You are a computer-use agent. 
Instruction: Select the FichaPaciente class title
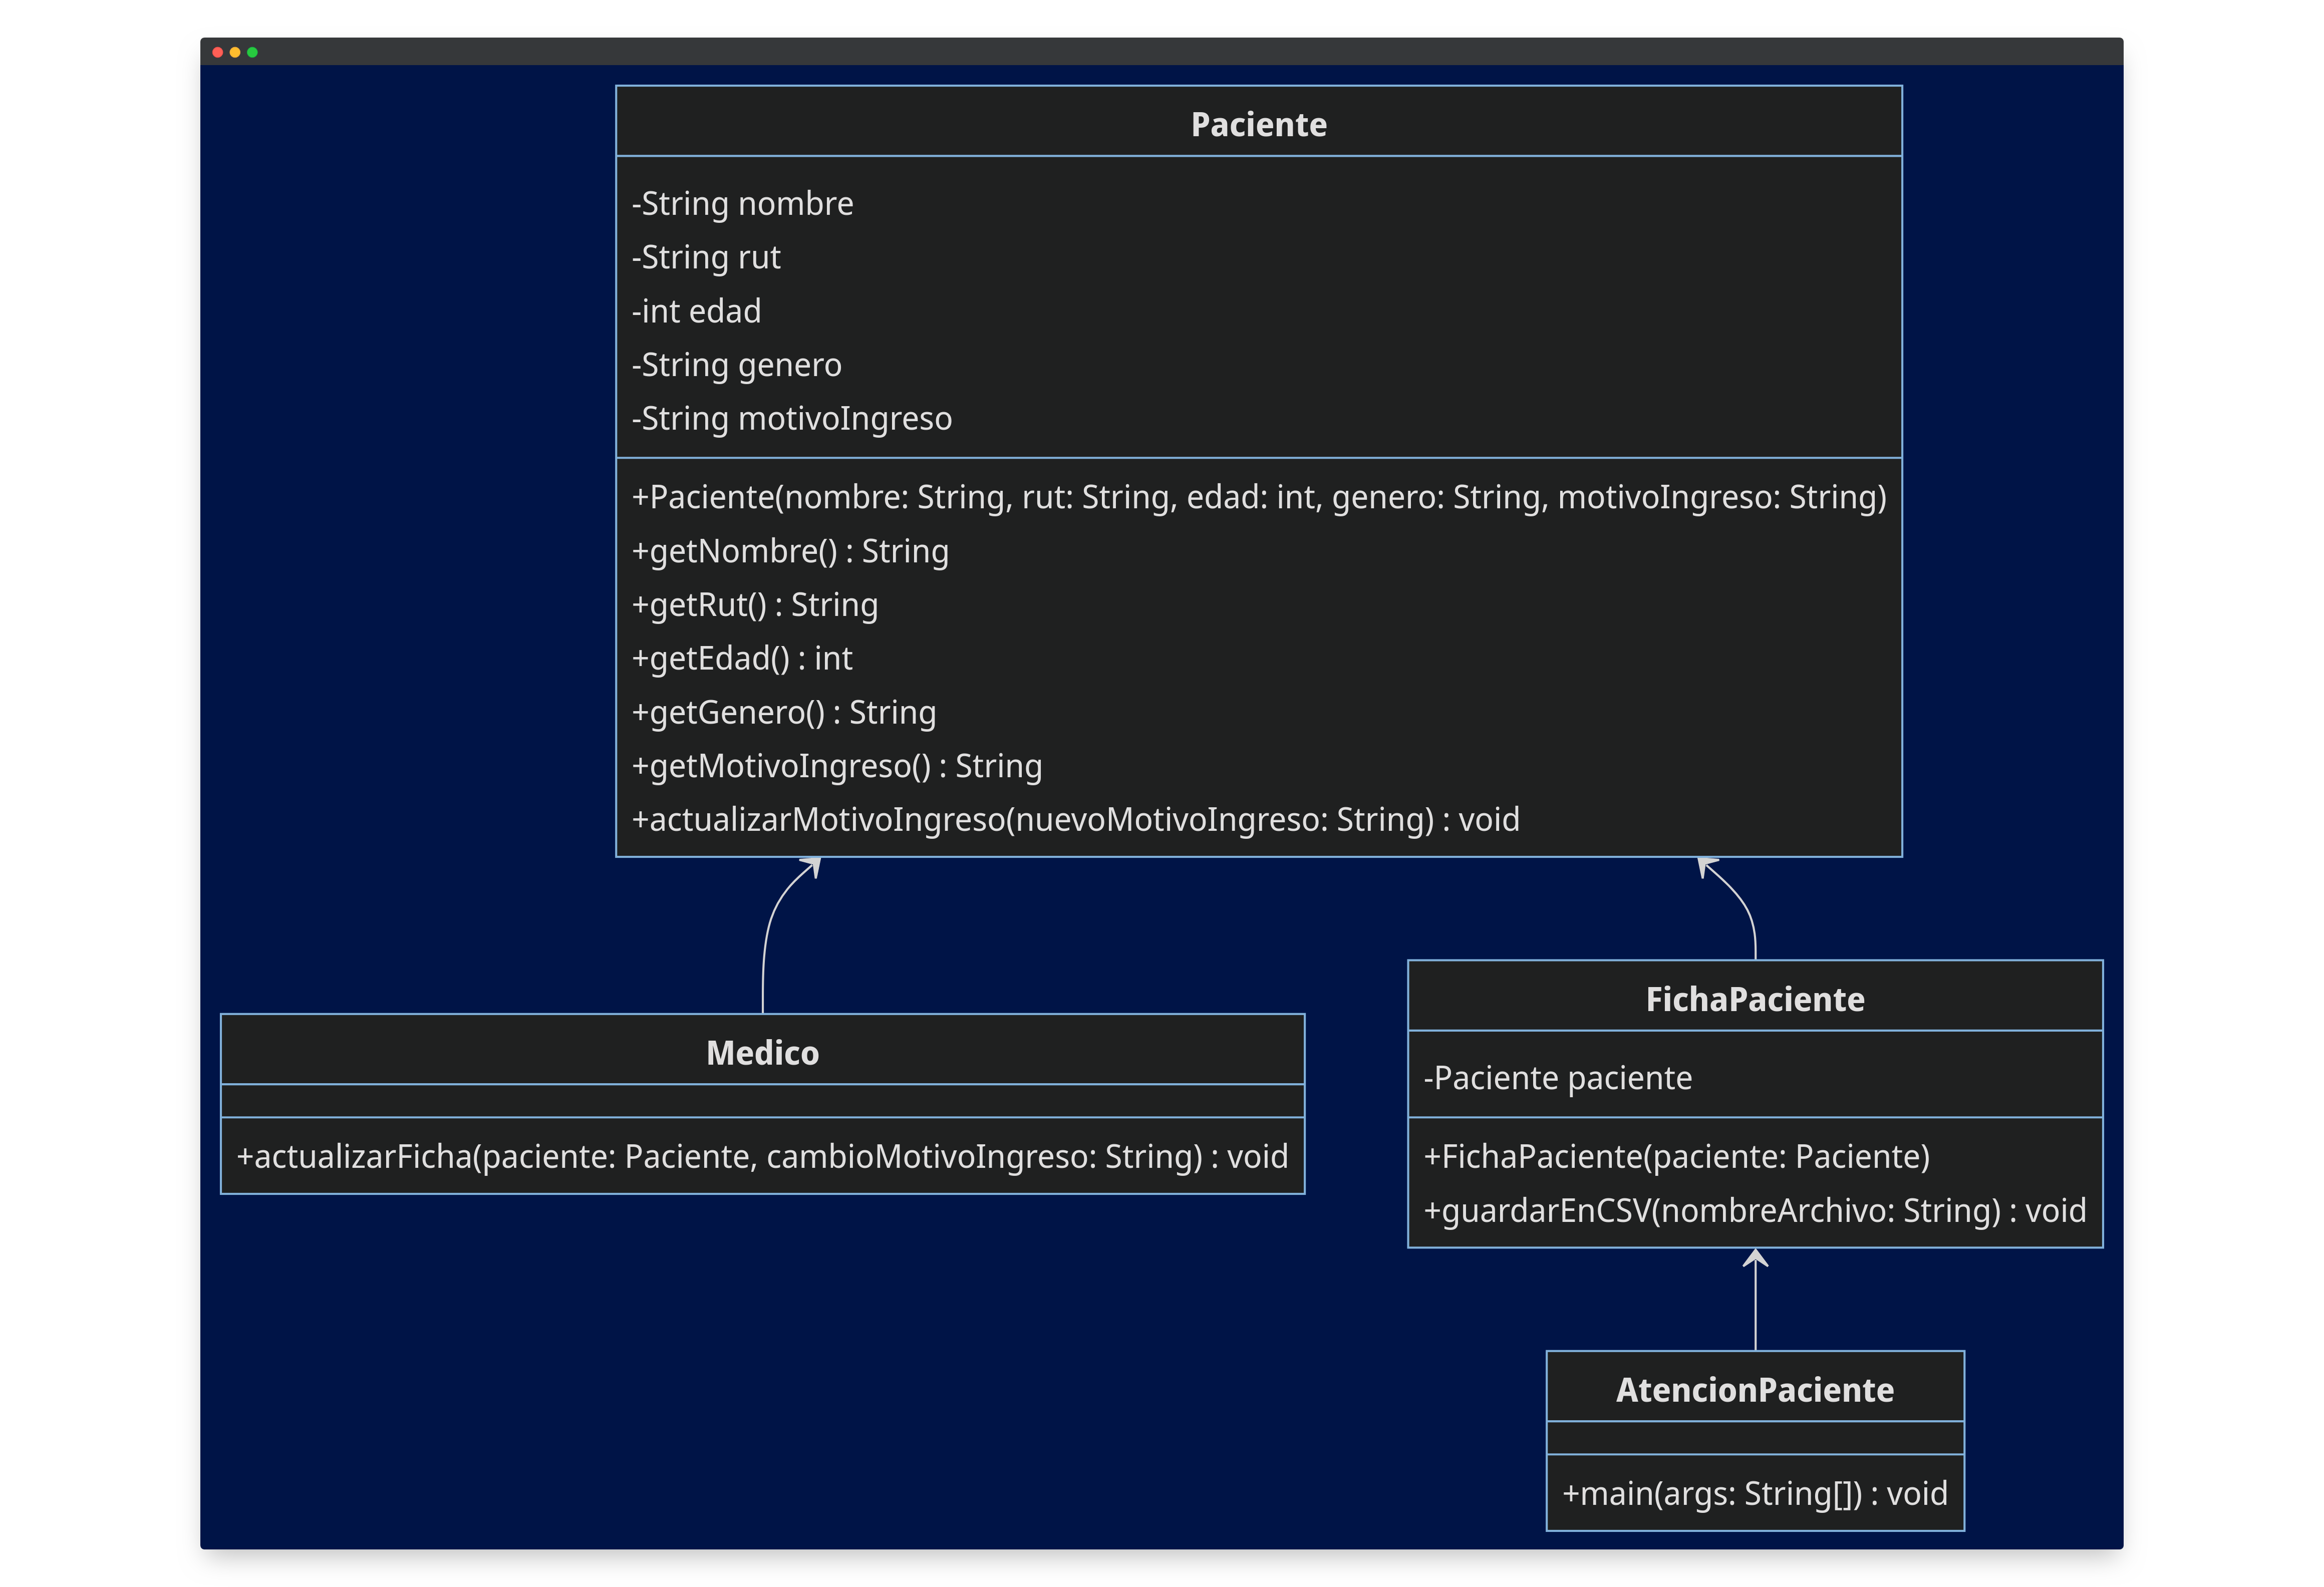click(x=1755, y=999)
